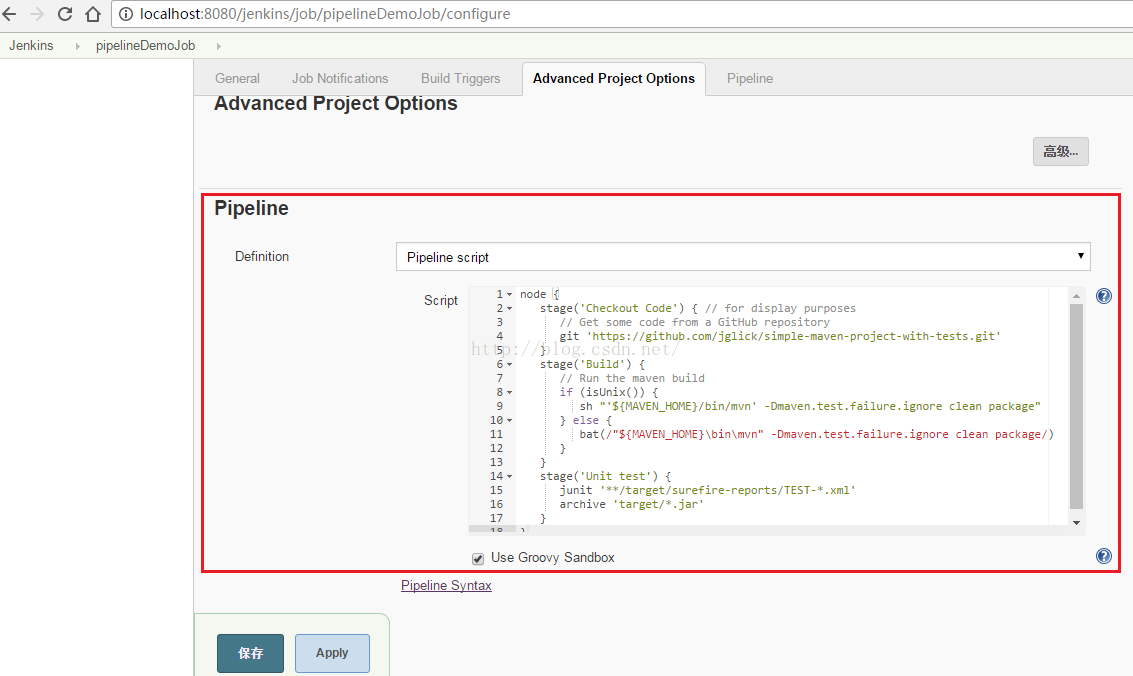
Task: Click script editor scrollbar up arrow
Action: click(x=1077, y=296)
